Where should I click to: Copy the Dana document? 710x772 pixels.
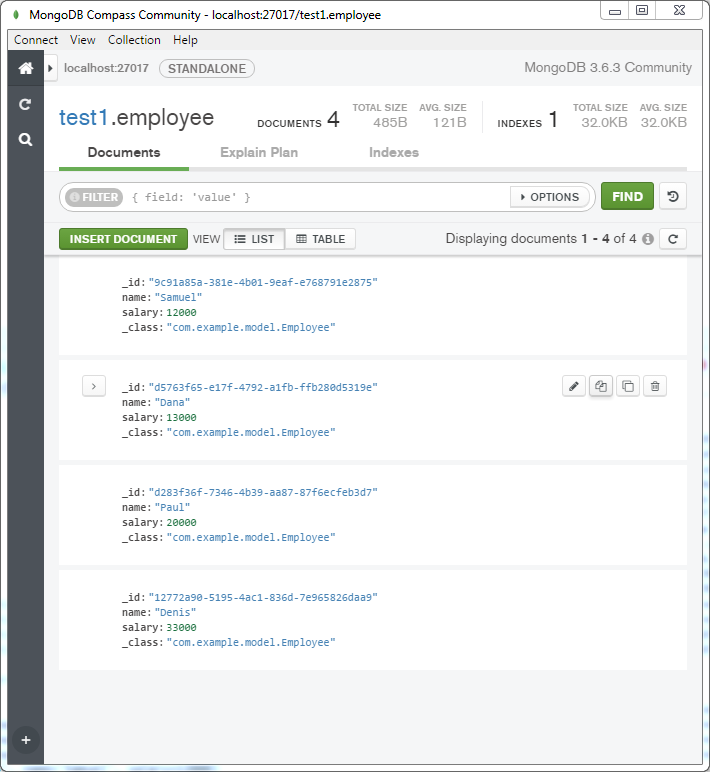point(601,386)
